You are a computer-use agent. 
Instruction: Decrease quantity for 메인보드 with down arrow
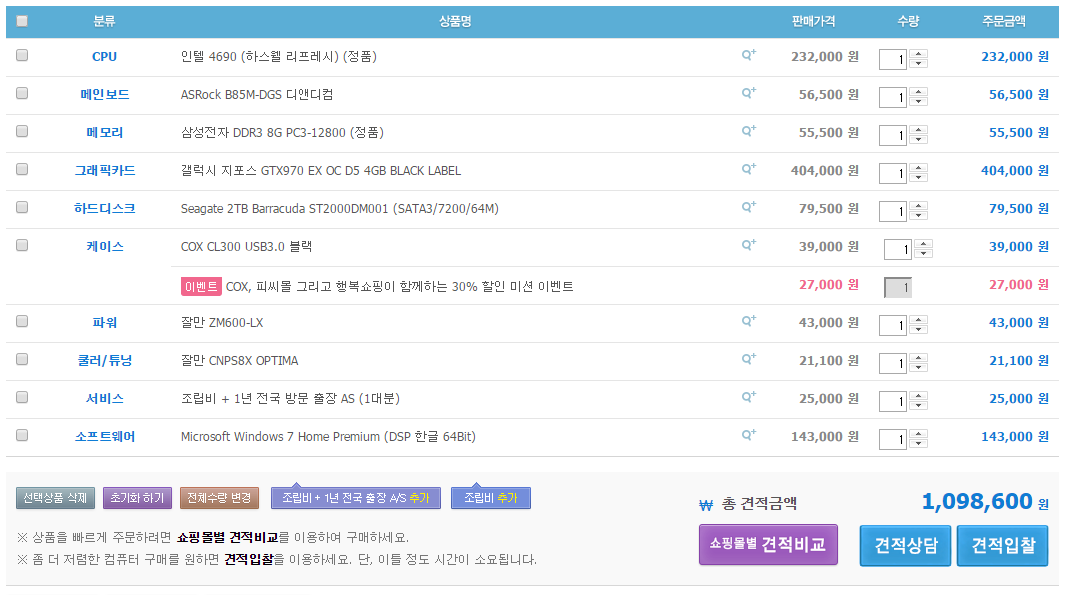coord(919,102)
